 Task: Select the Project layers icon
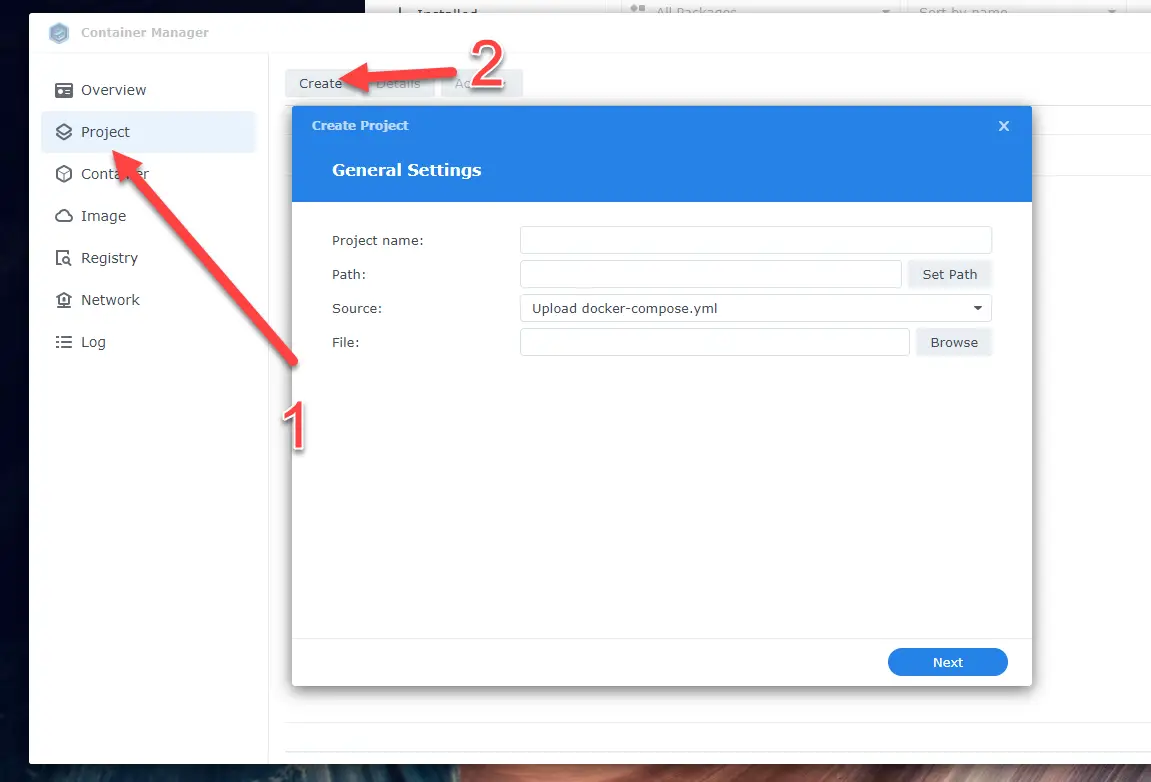(x=64, y=132)
